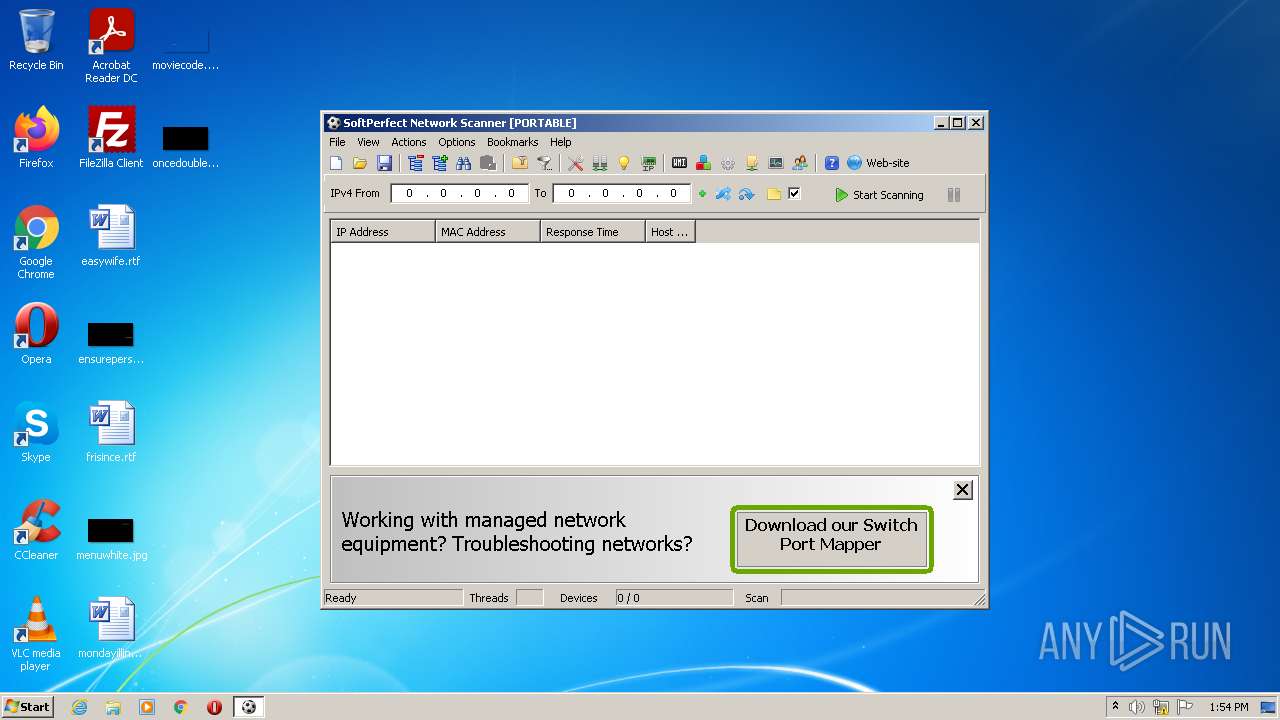Click the colored blocks toolbar icon

(704, 163)
